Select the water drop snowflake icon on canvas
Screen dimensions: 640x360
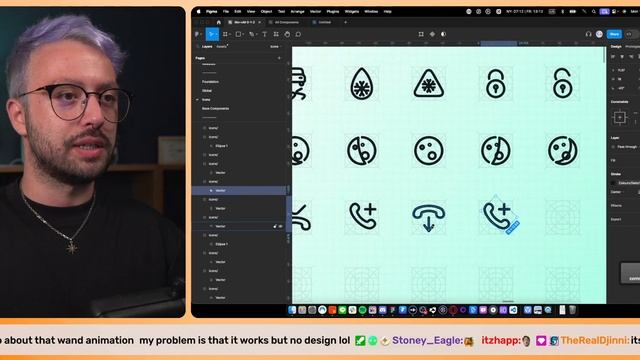[362, 84]
